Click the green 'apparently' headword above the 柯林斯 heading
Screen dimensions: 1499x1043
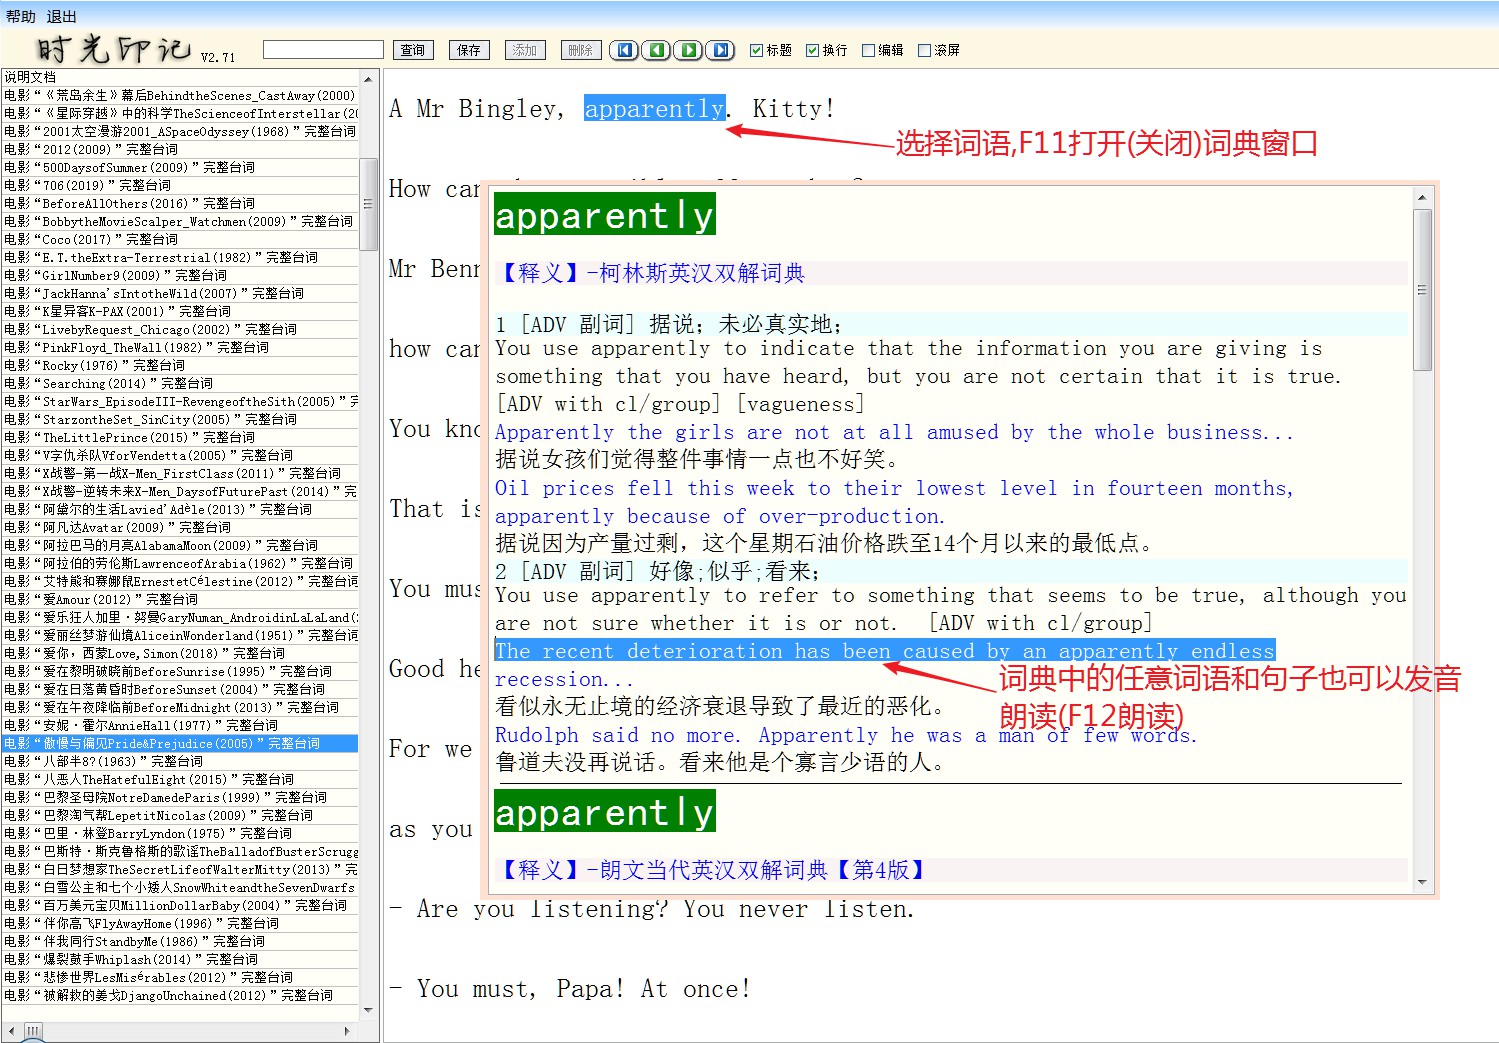click(x=605, y=215)
